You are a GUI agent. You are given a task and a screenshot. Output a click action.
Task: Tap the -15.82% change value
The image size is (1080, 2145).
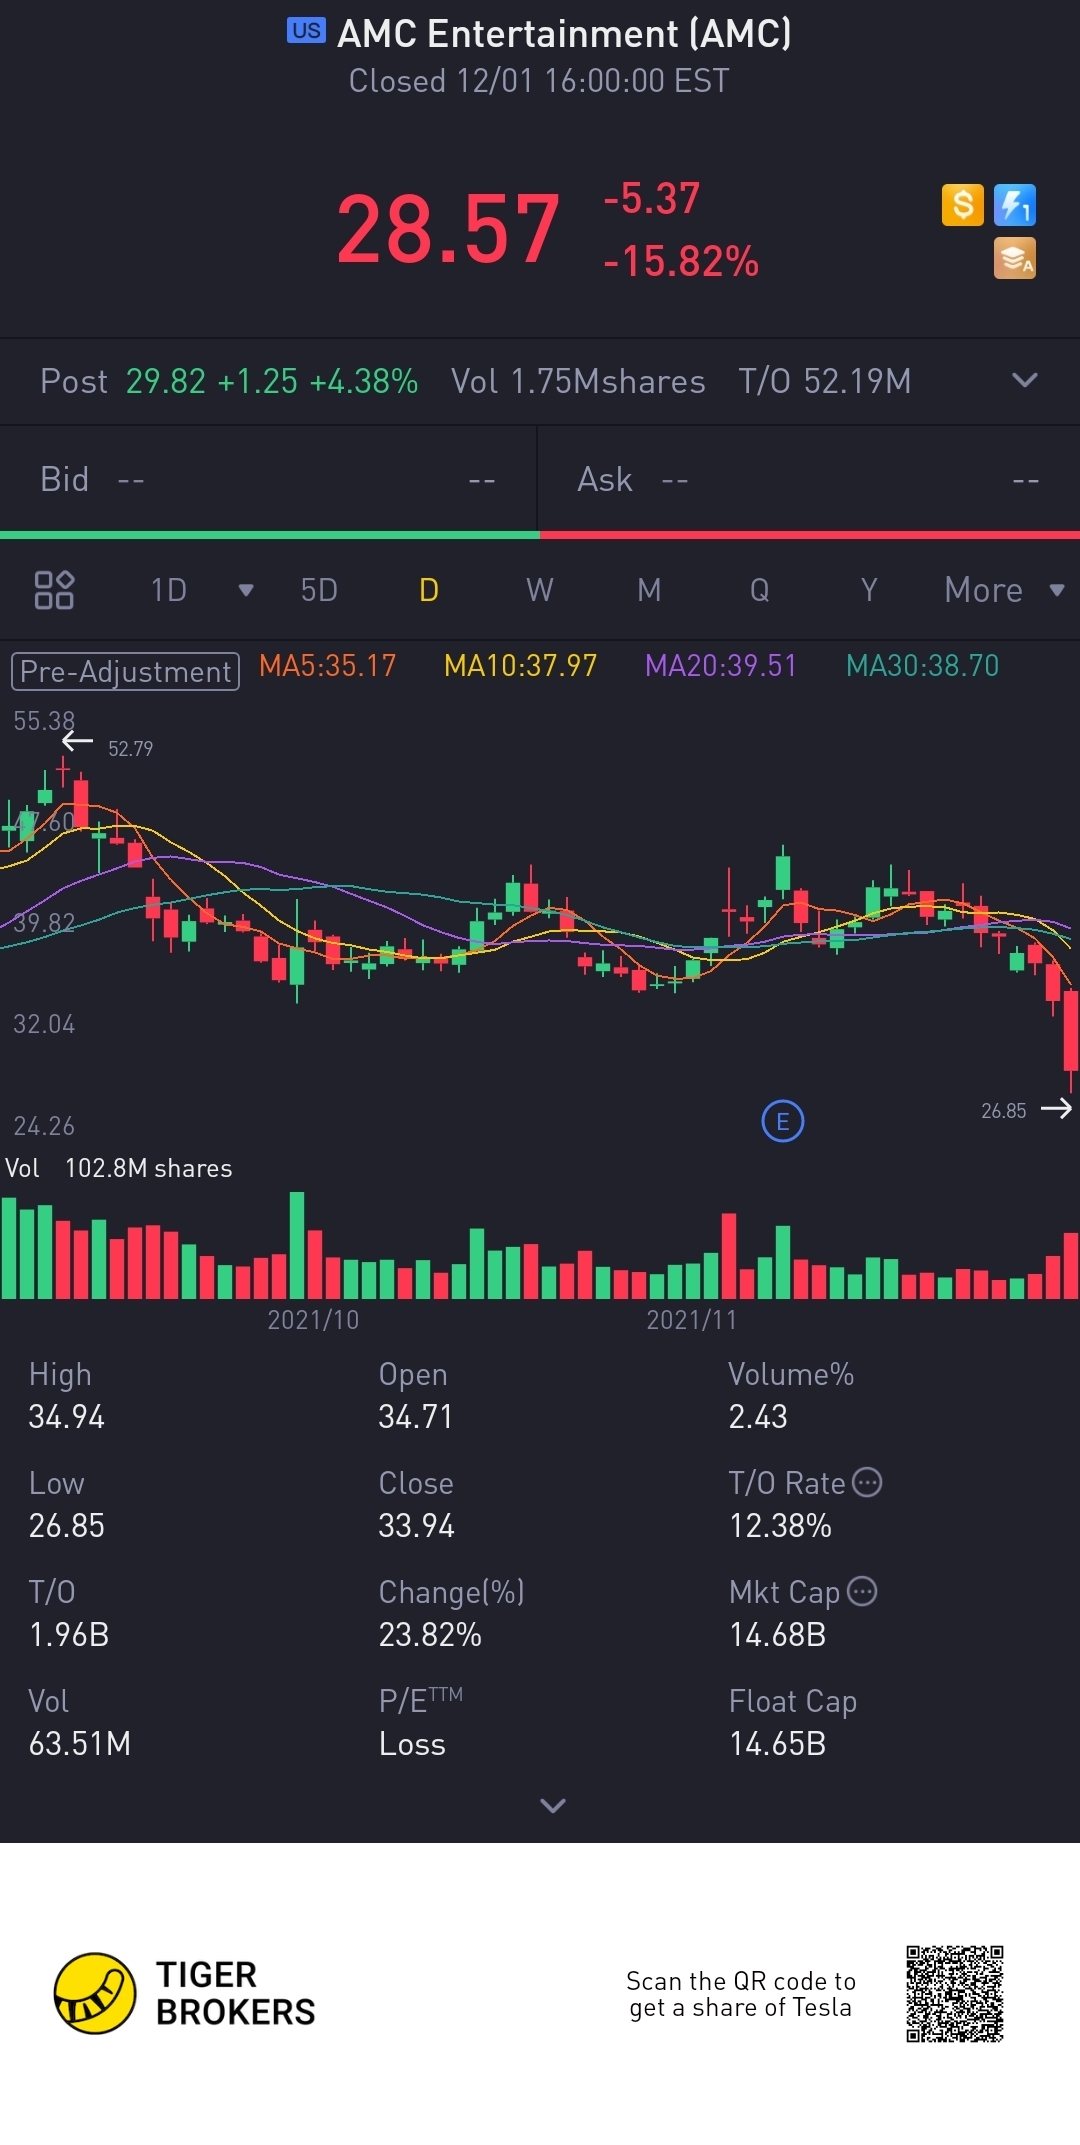click(681, 262)
